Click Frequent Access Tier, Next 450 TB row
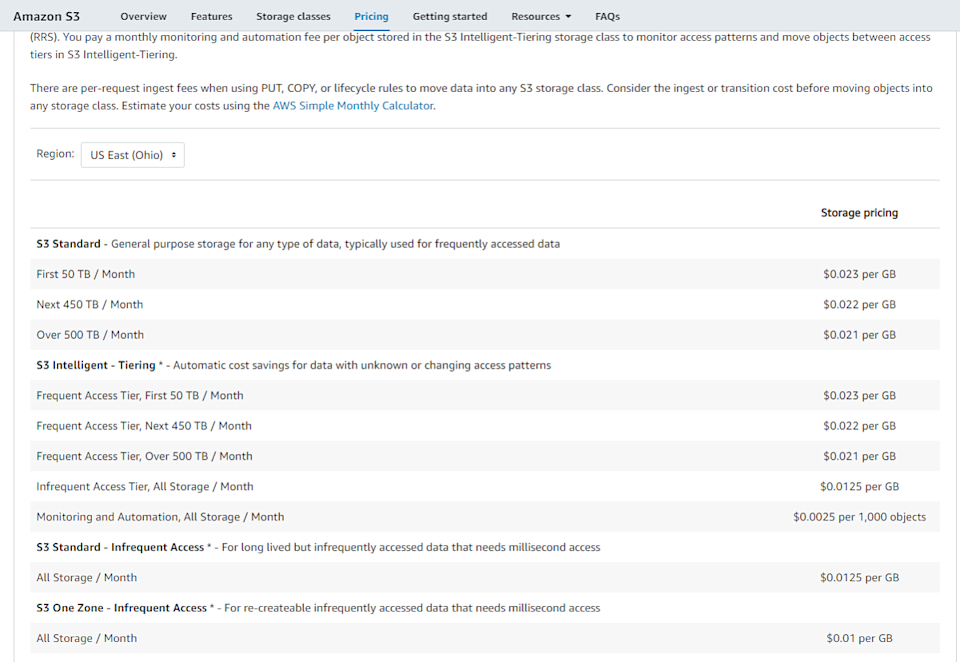Screen dimensions: 960x662 click(x=485, y=426)
